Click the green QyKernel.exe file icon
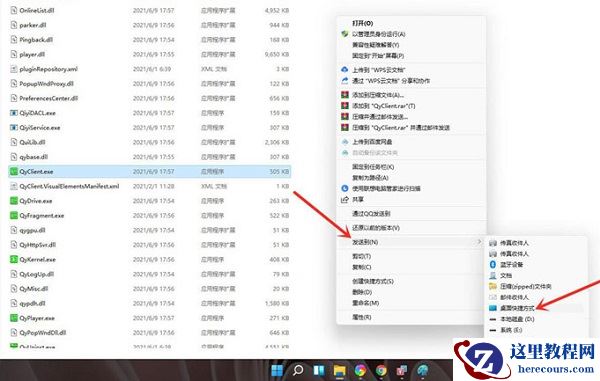The image size is (600, 381). pyautogui.click(x=14, y=260)
